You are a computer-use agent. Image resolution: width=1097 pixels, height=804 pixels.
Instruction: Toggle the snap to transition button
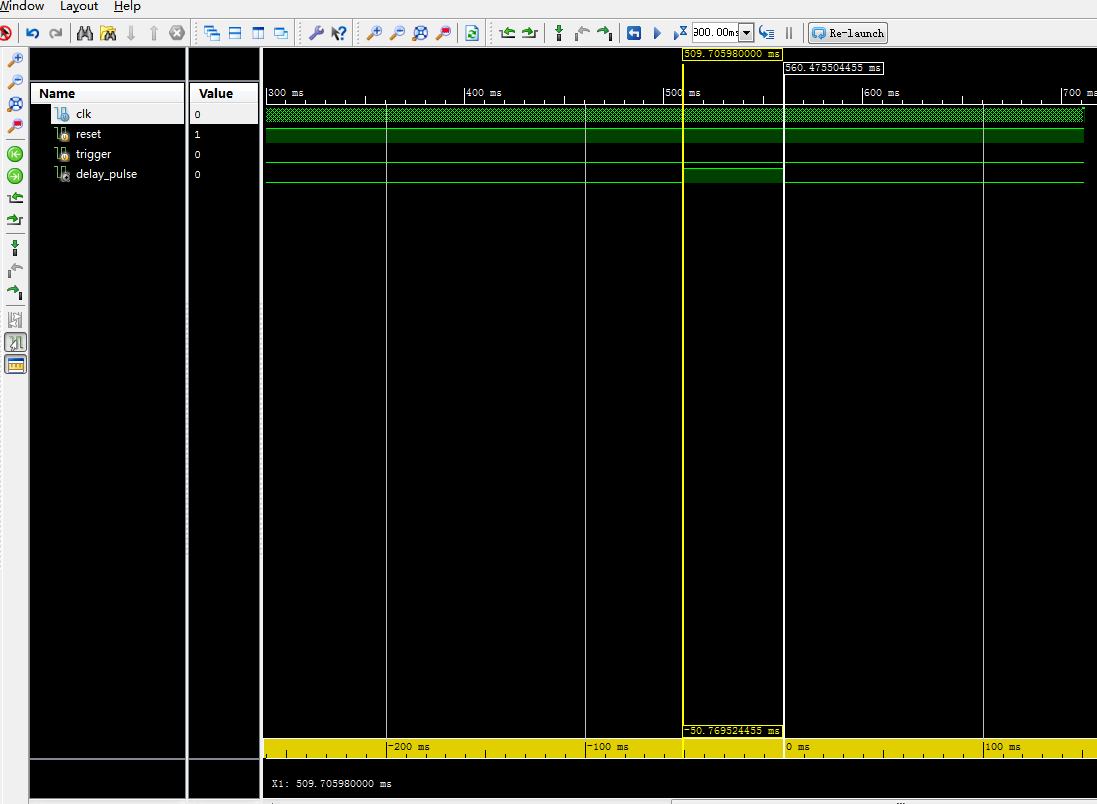tap(15, 343)
